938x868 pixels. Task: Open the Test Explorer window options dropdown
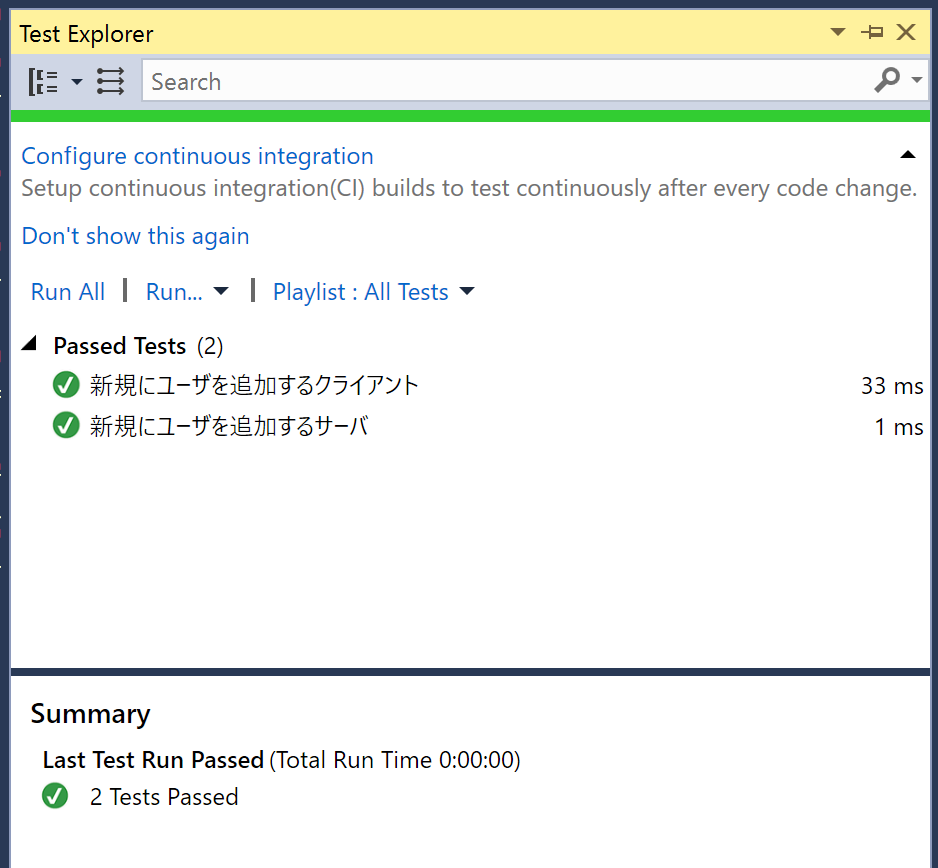pyautogui.click(x=838, y=32)
